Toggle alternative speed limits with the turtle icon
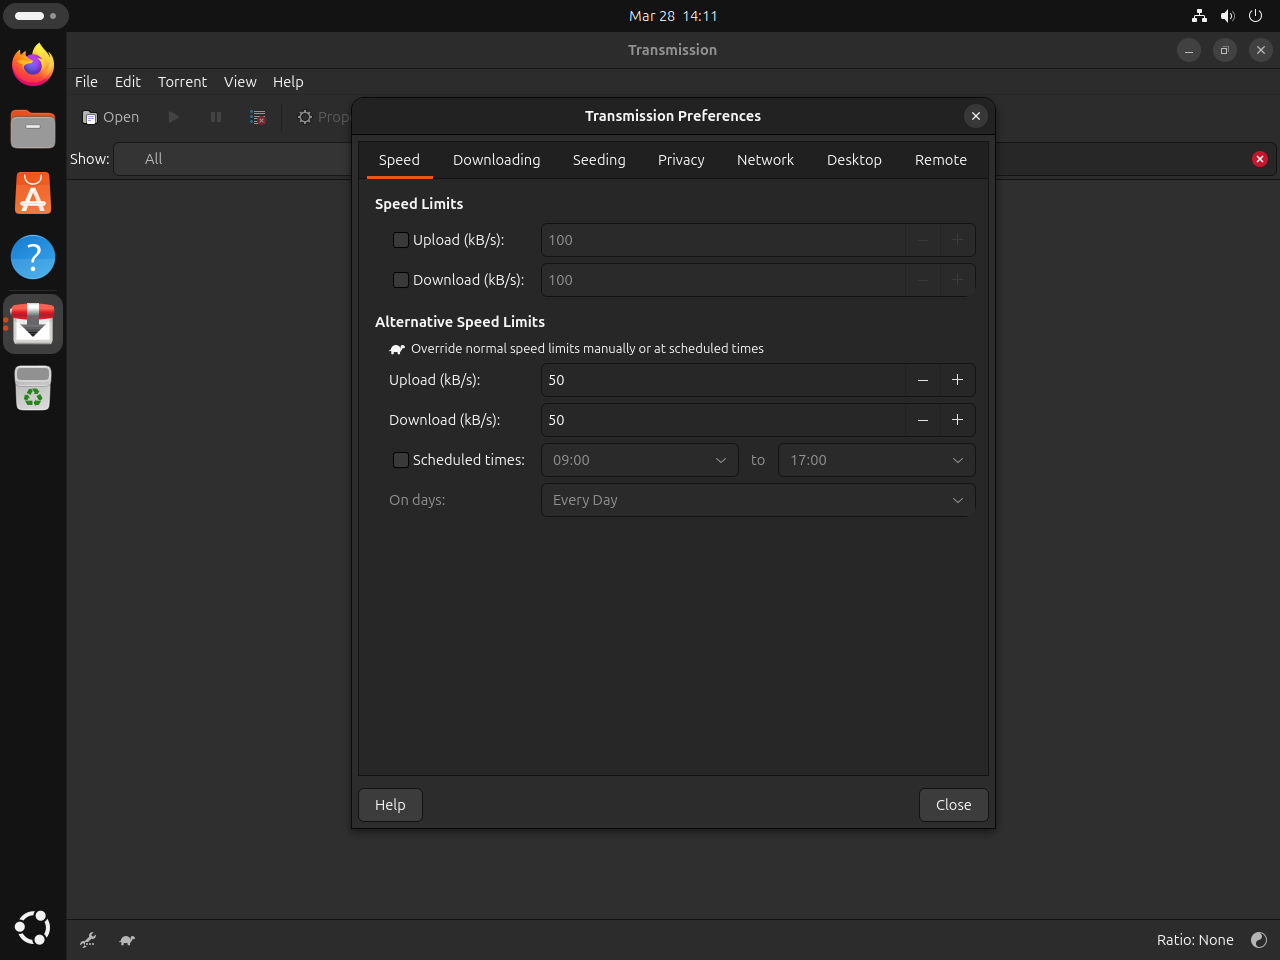 (127, 940)
